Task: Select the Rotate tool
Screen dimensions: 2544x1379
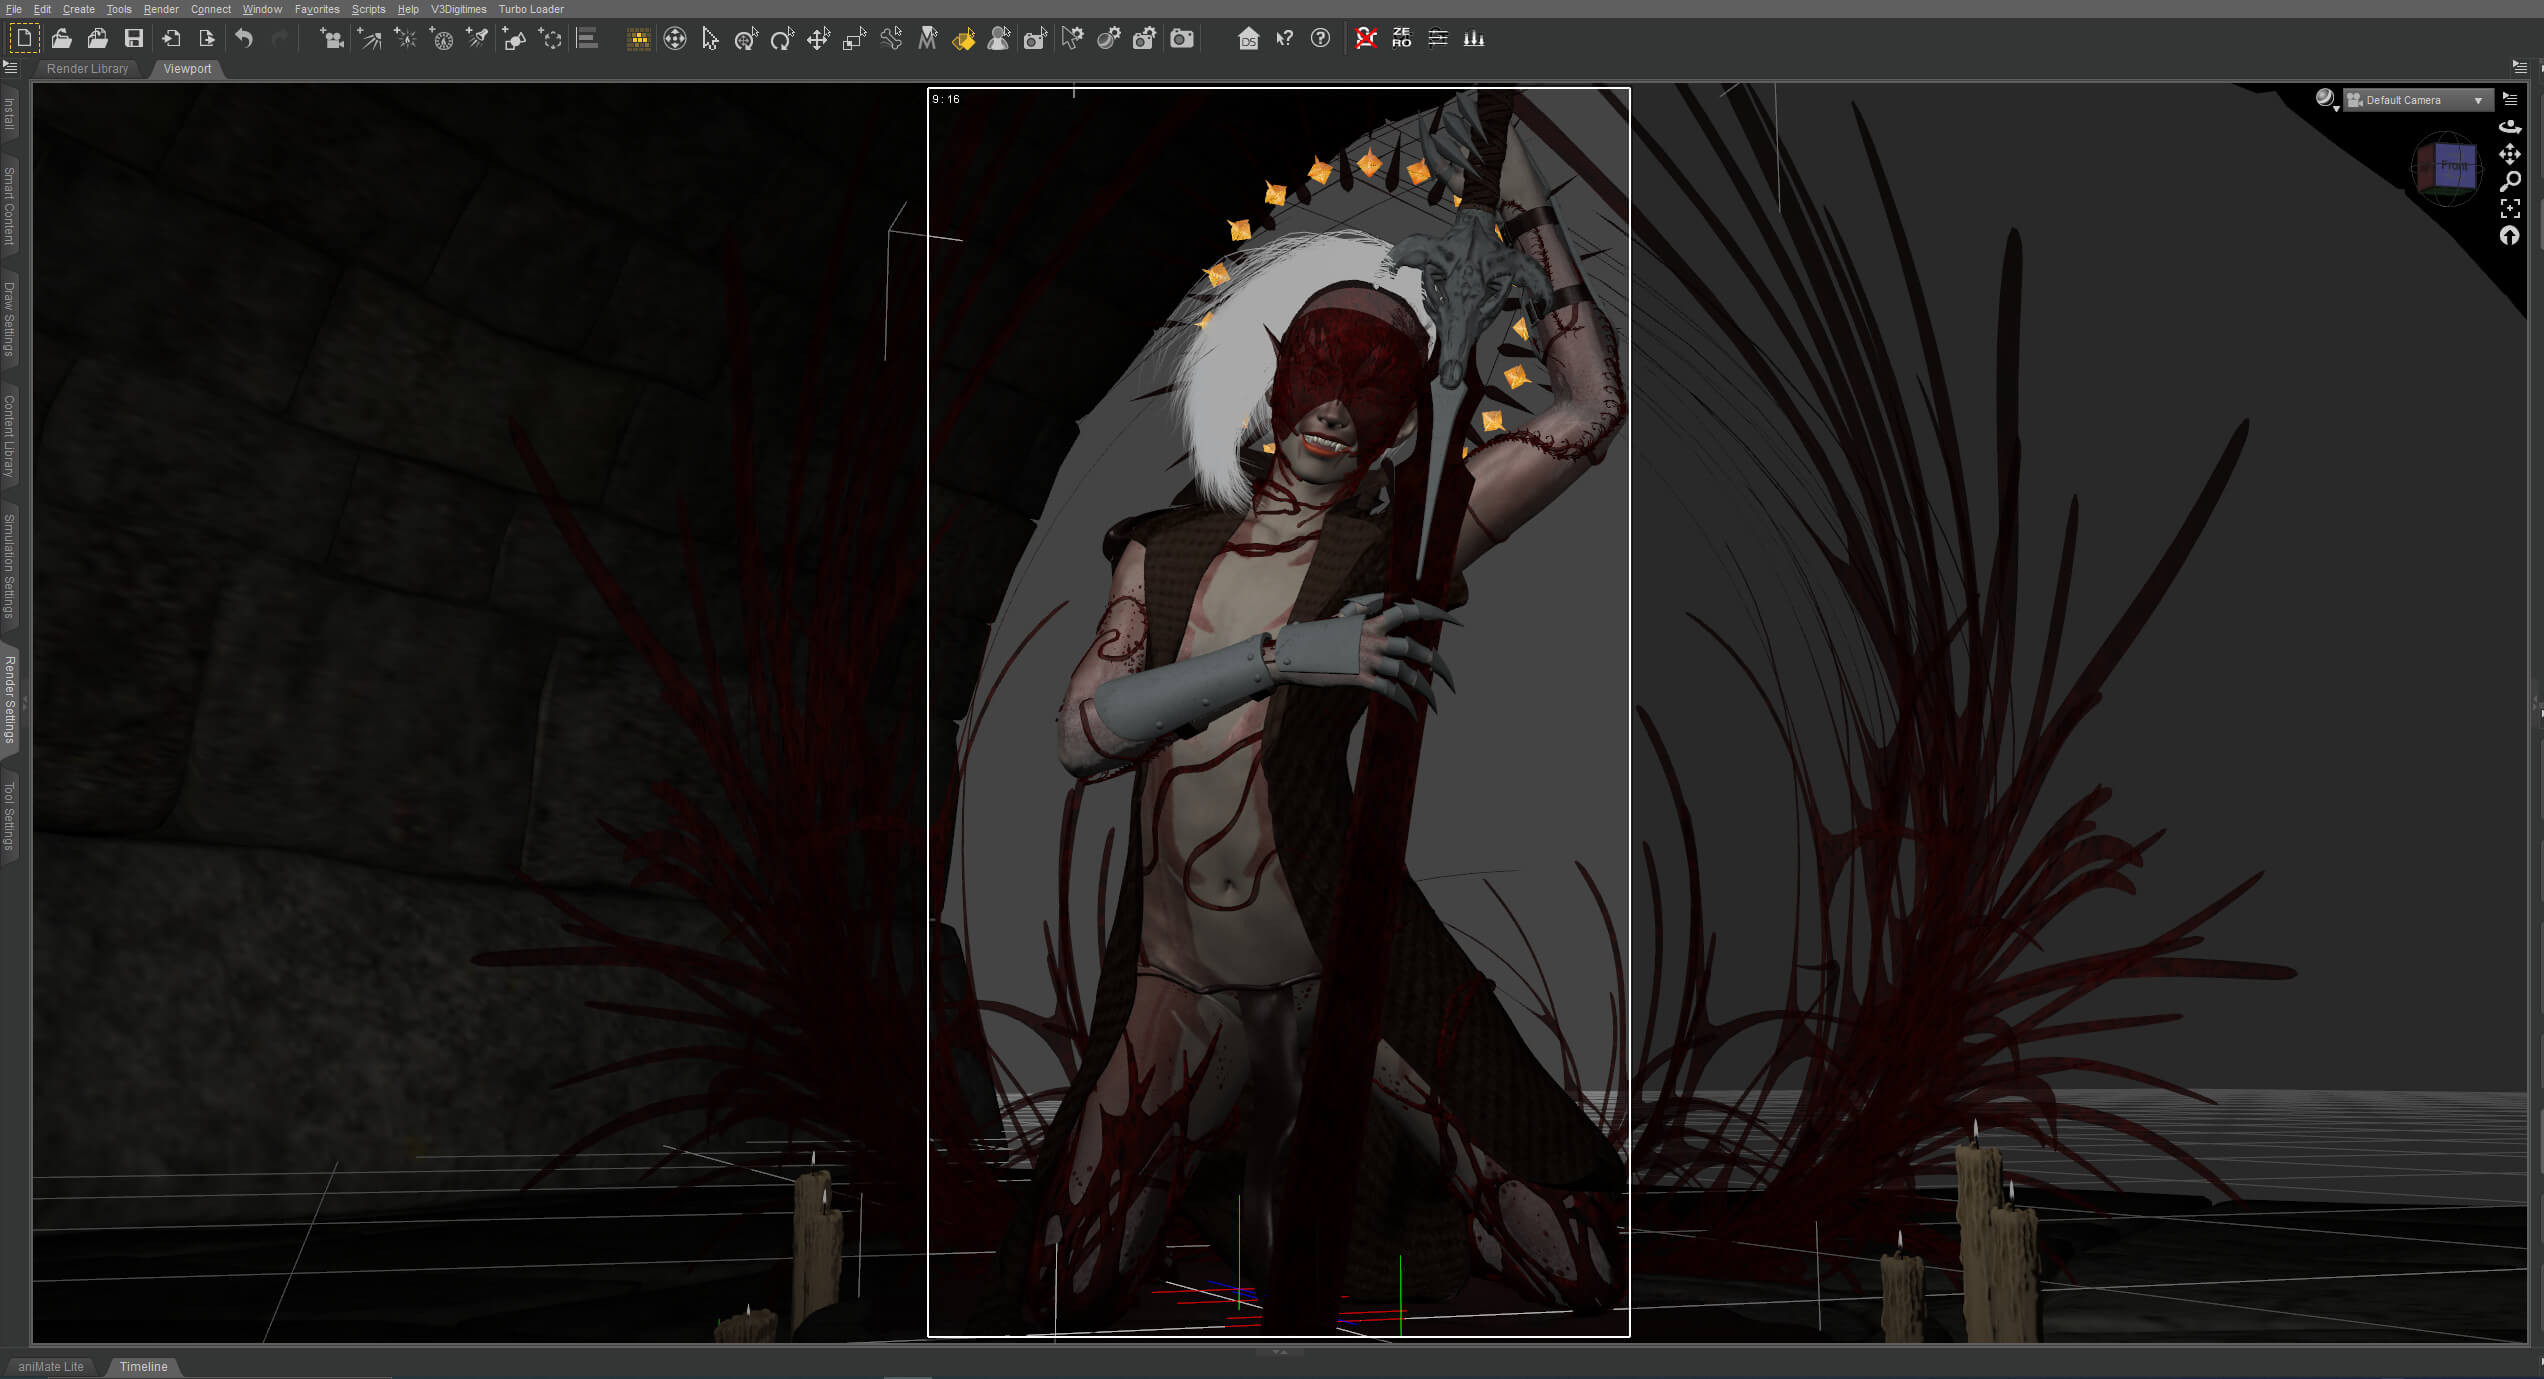Action: coord(782,39)
